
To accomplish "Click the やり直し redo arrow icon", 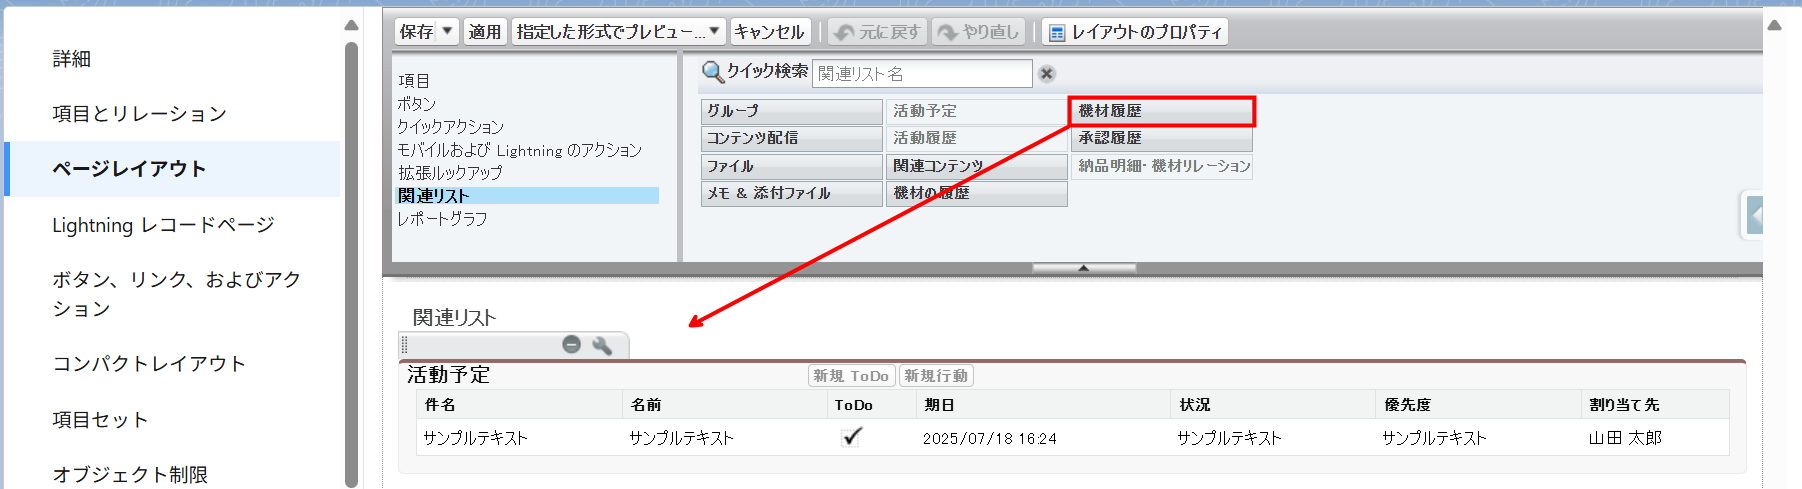I will tap(947, 33).
